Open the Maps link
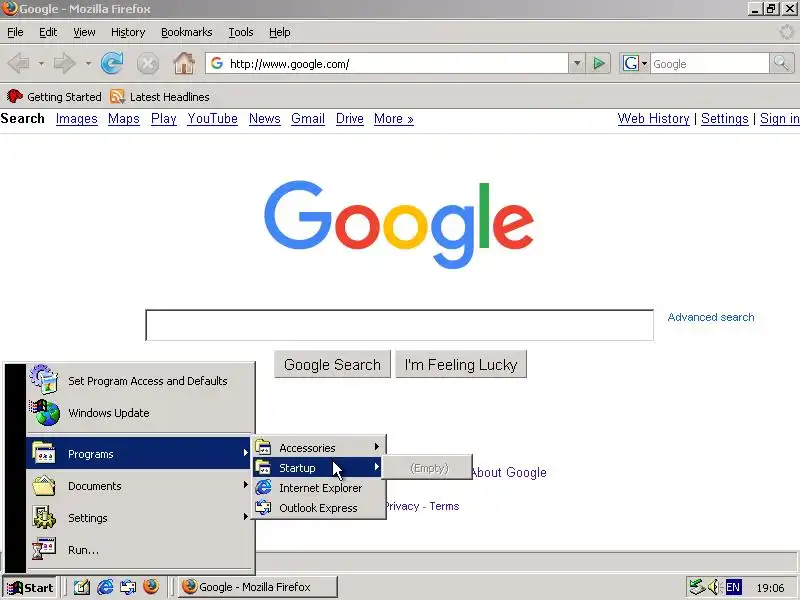This screenshot has height=600, width=800. pyautogui.click(x=123, y=119)
